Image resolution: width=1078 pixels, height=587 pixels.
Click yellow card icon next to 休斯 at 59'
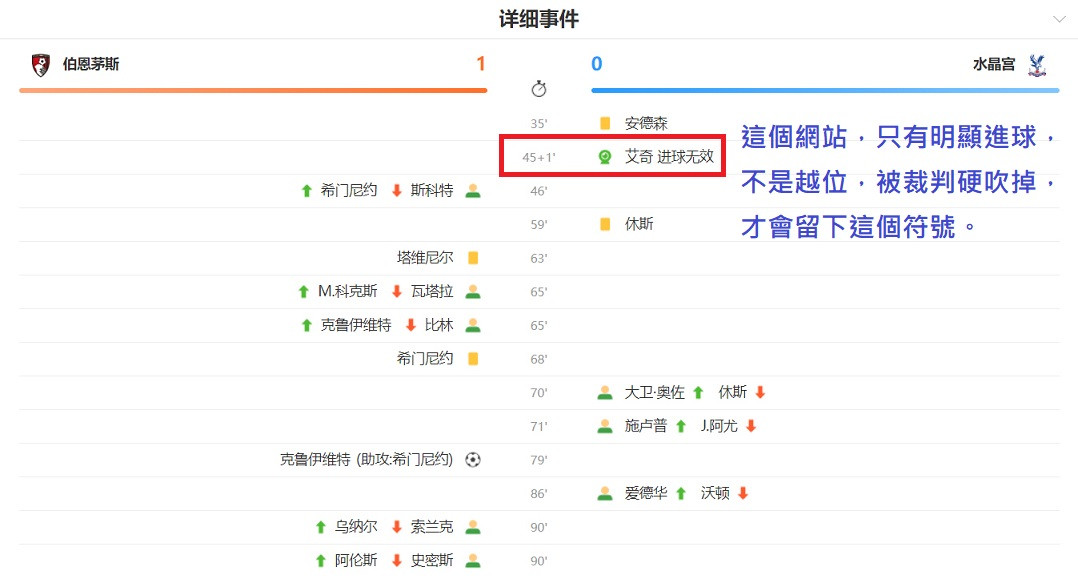coord(605,224)
